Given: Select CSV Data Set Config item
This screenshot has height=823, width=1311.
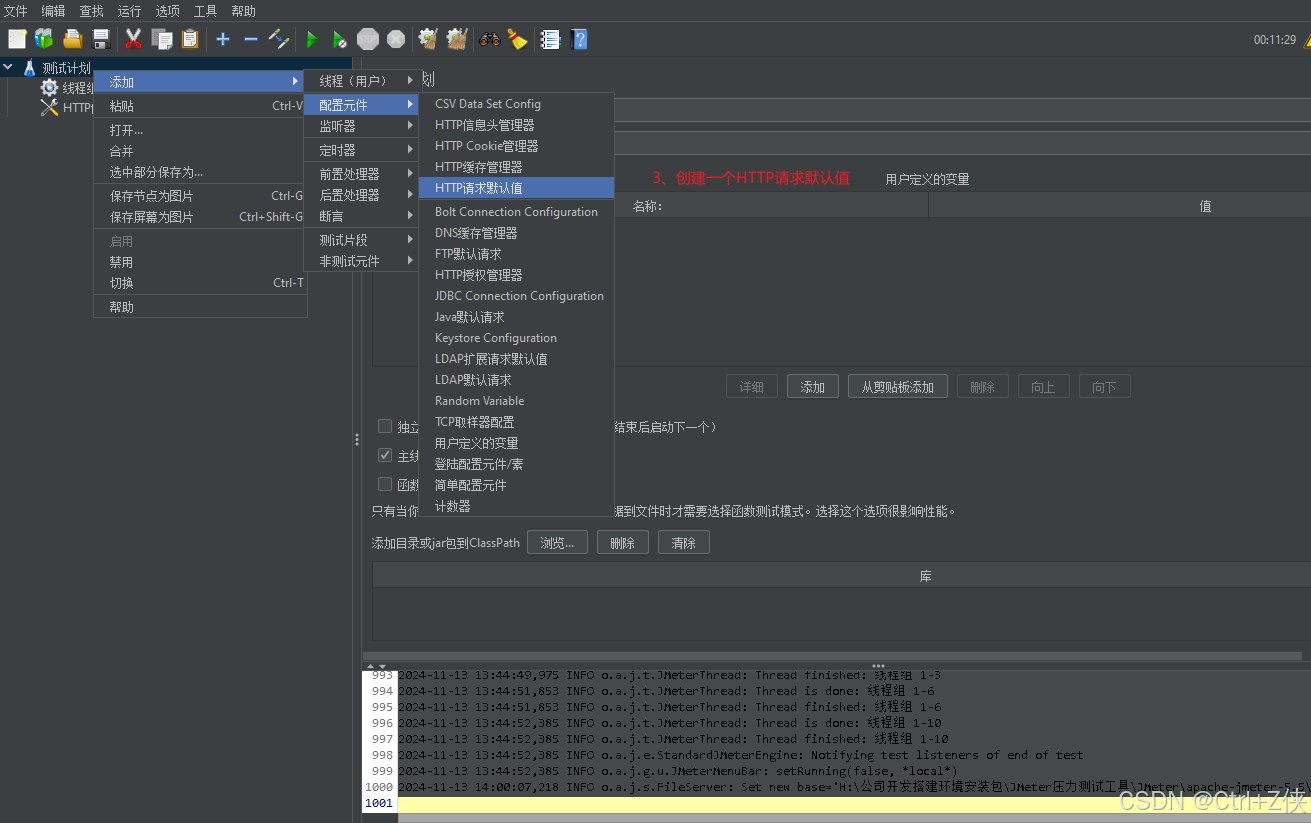Looking at the screenshot, I should tap(516, 104).
